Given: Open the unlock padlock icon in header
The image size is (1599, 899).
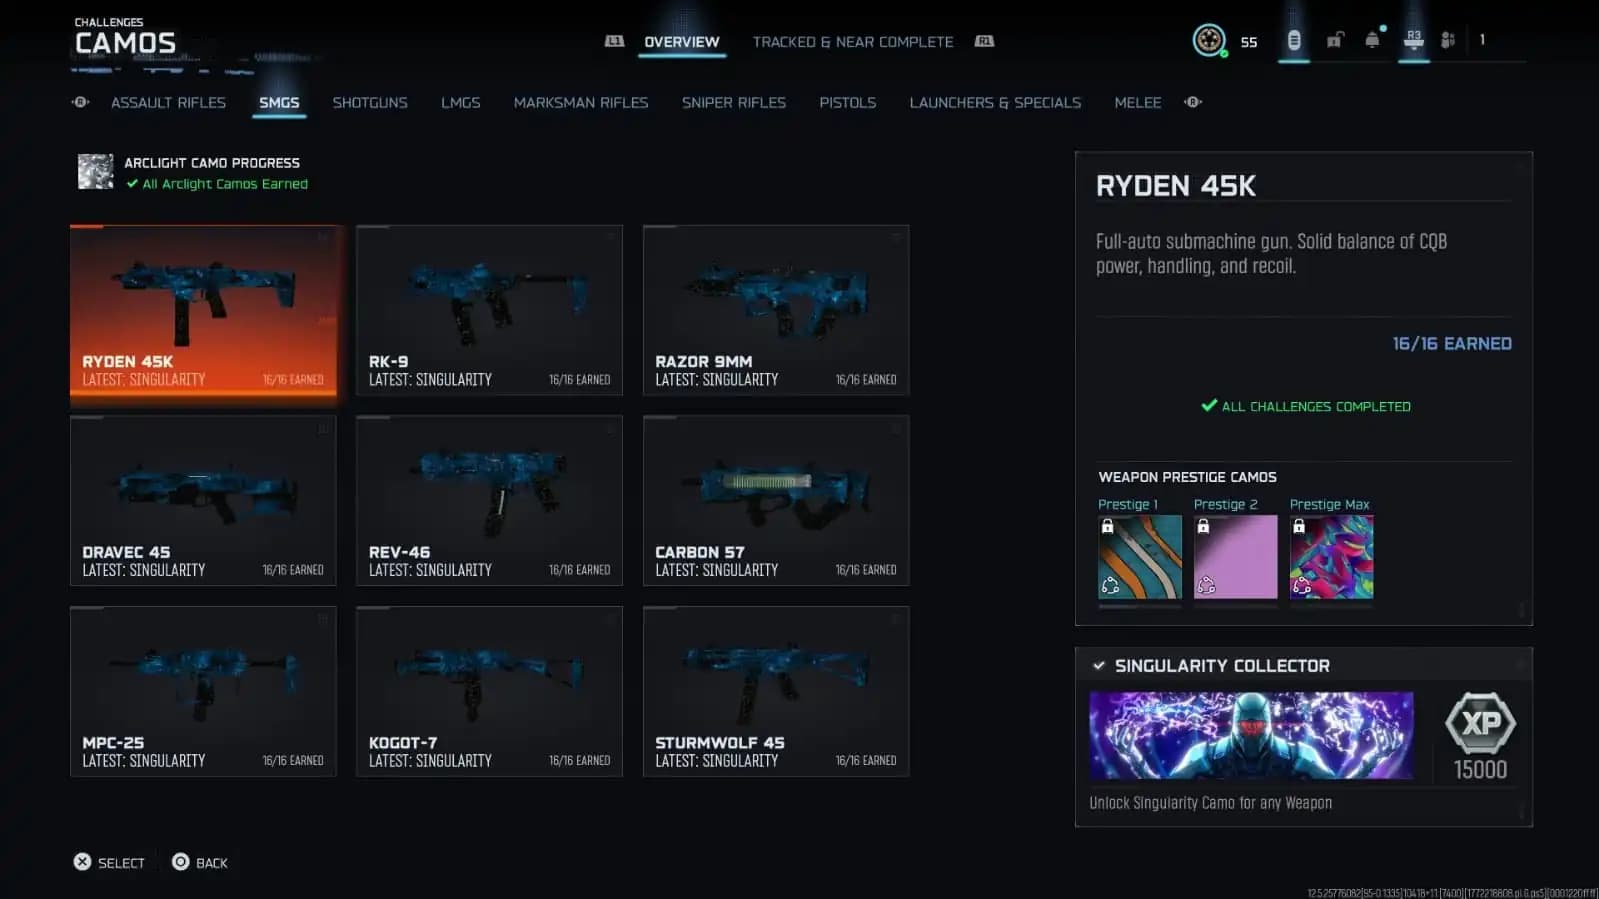Looking at the screenshot, I should 1334,41.
